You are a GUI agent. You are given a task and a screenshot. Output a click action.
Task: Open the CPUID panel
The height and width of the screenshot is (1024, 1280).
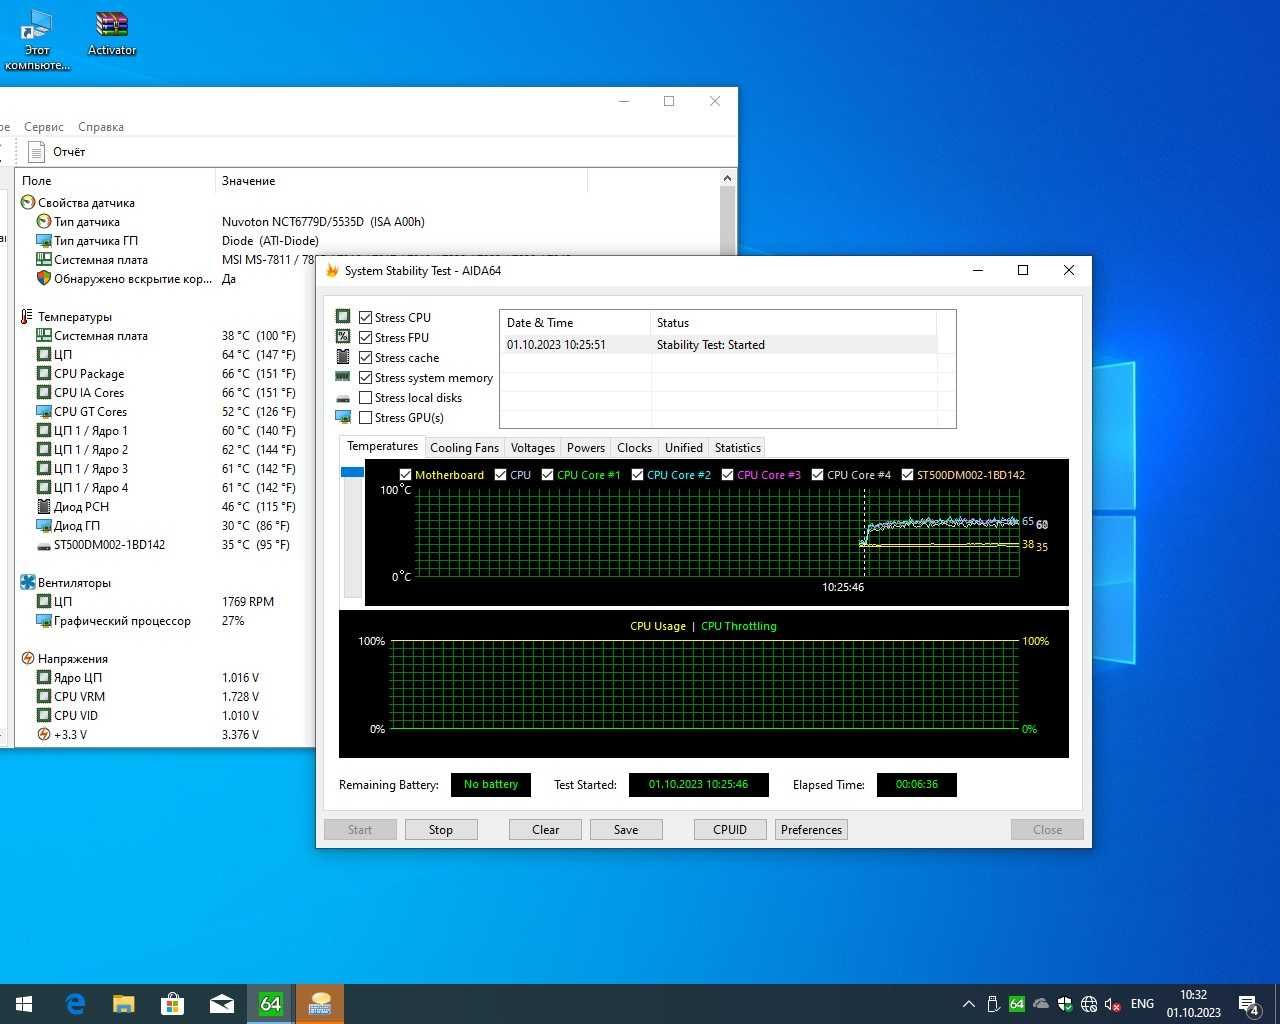click(730, 829)
